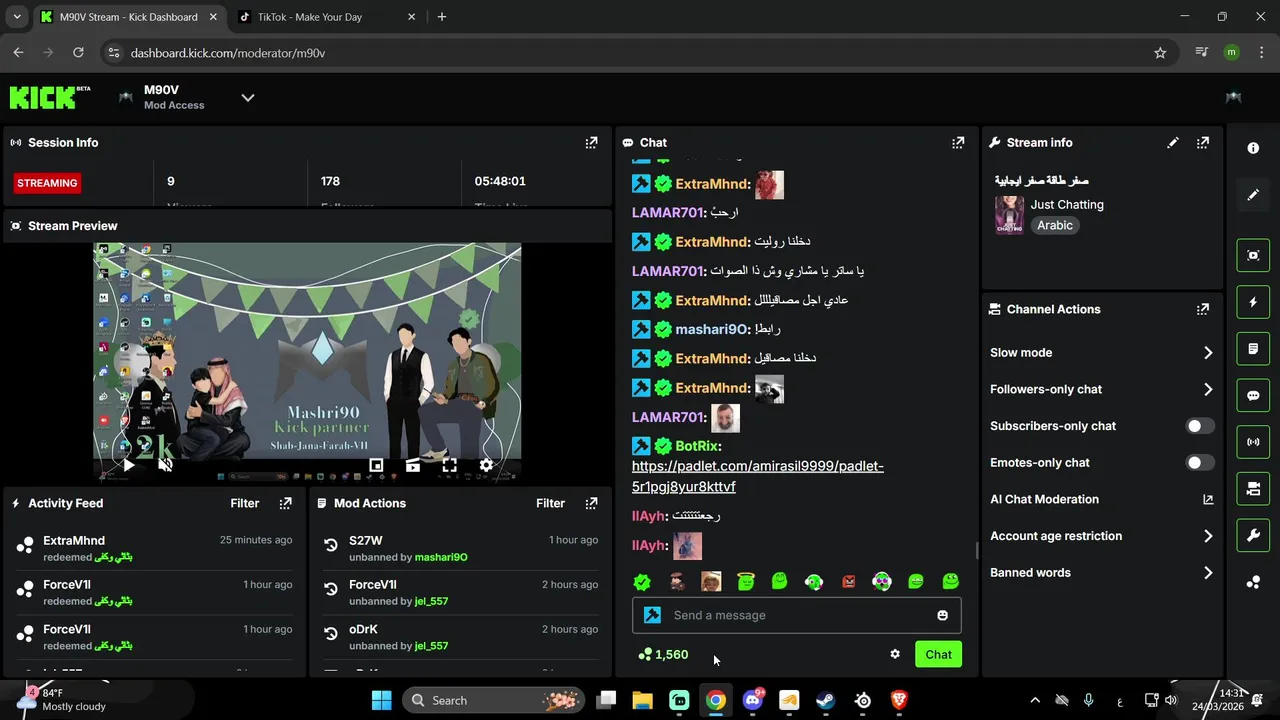Select the wrench sidebar icon
This screenshot has width=1280, height=720.
coord(1253,535)
